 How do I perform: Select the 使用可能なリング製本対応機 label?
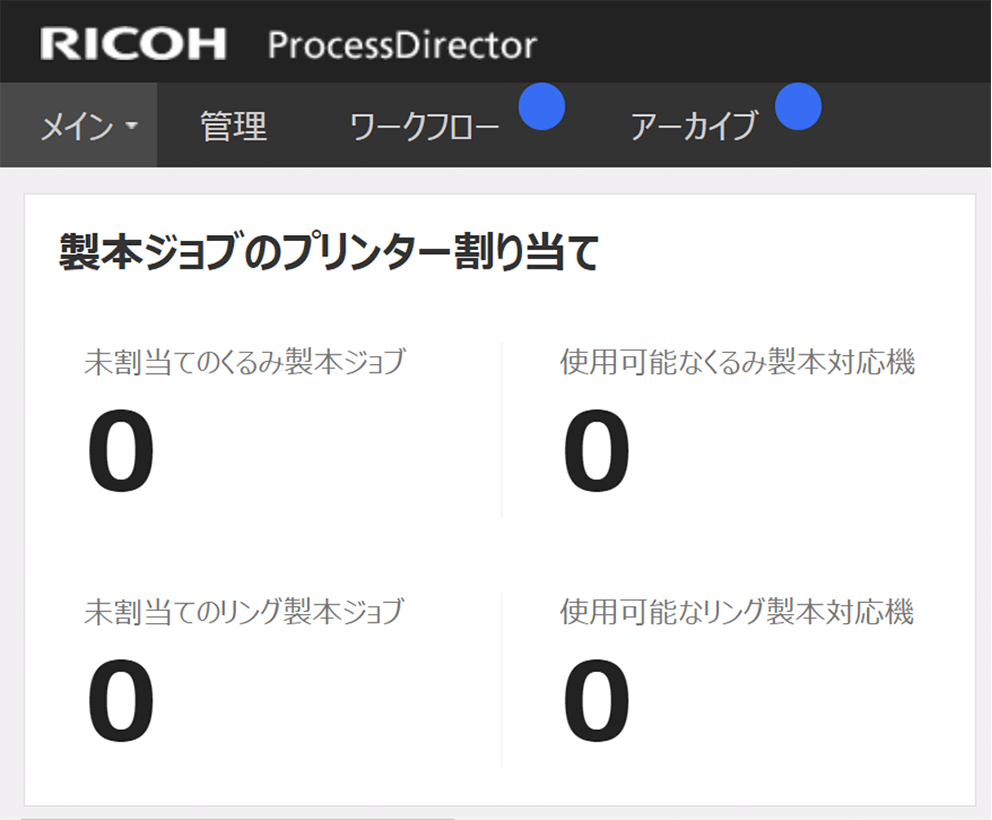737,610
